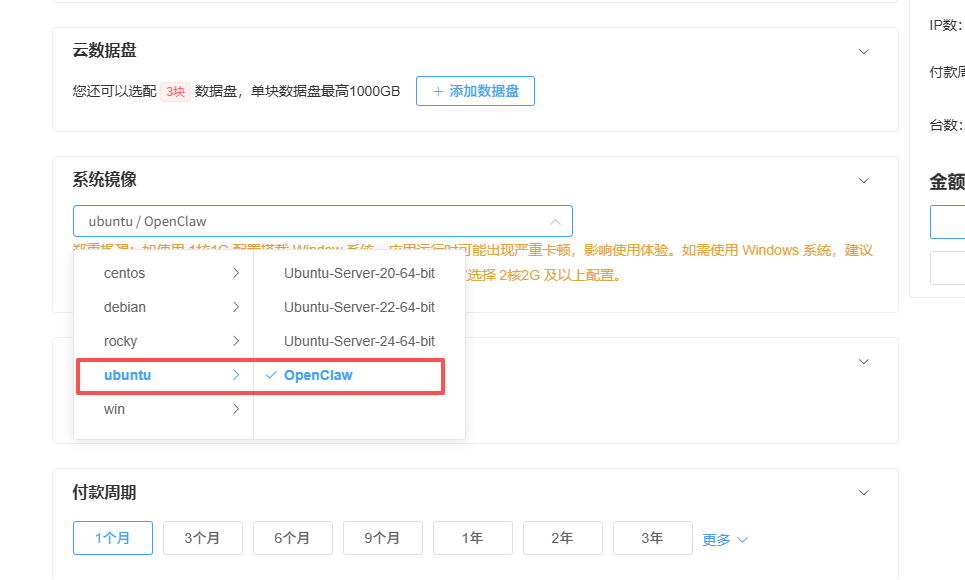Image resolution: width=965 pixels, height=580 pixels.
Task: Select the 1个月 payment period
Action: point(113,538)
